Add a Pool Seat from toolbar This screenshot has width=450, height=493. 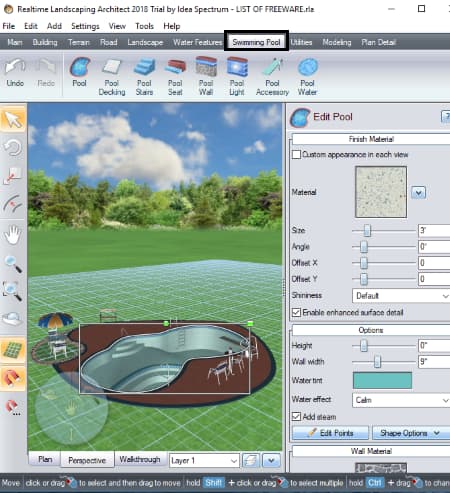pyautogui.click(x=175, y=77)
